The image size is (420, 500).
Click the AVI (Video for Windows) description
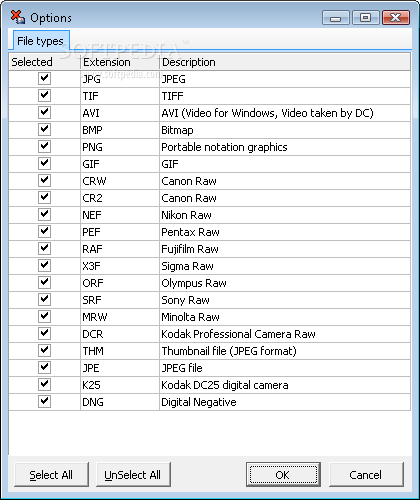pos(267,113)
